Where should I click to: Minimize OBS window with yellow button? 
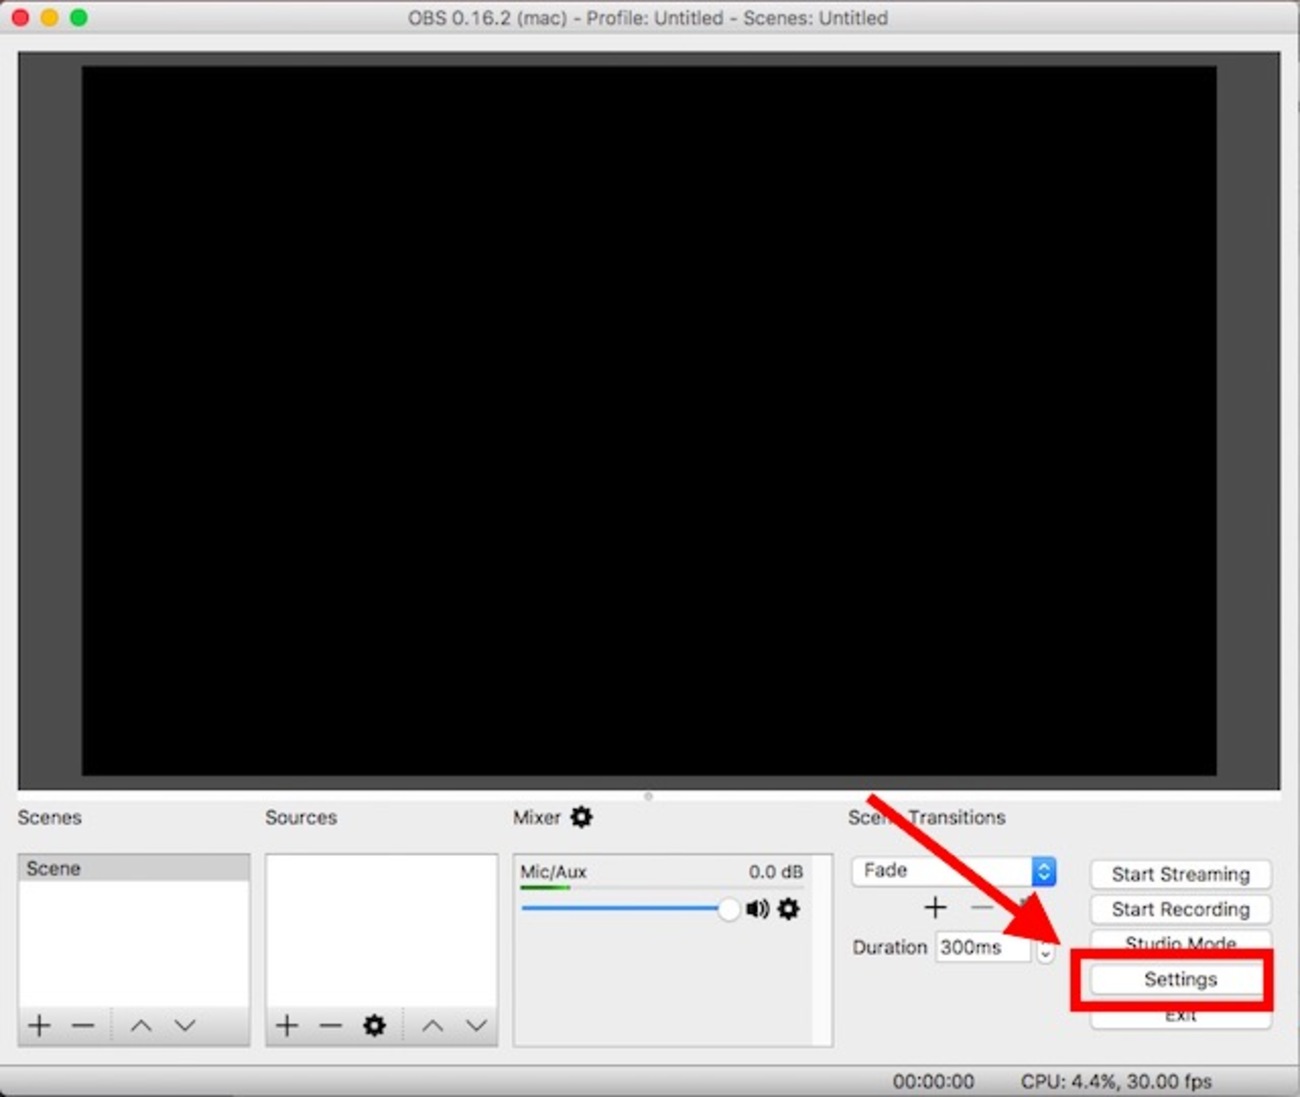coord(49,18)
